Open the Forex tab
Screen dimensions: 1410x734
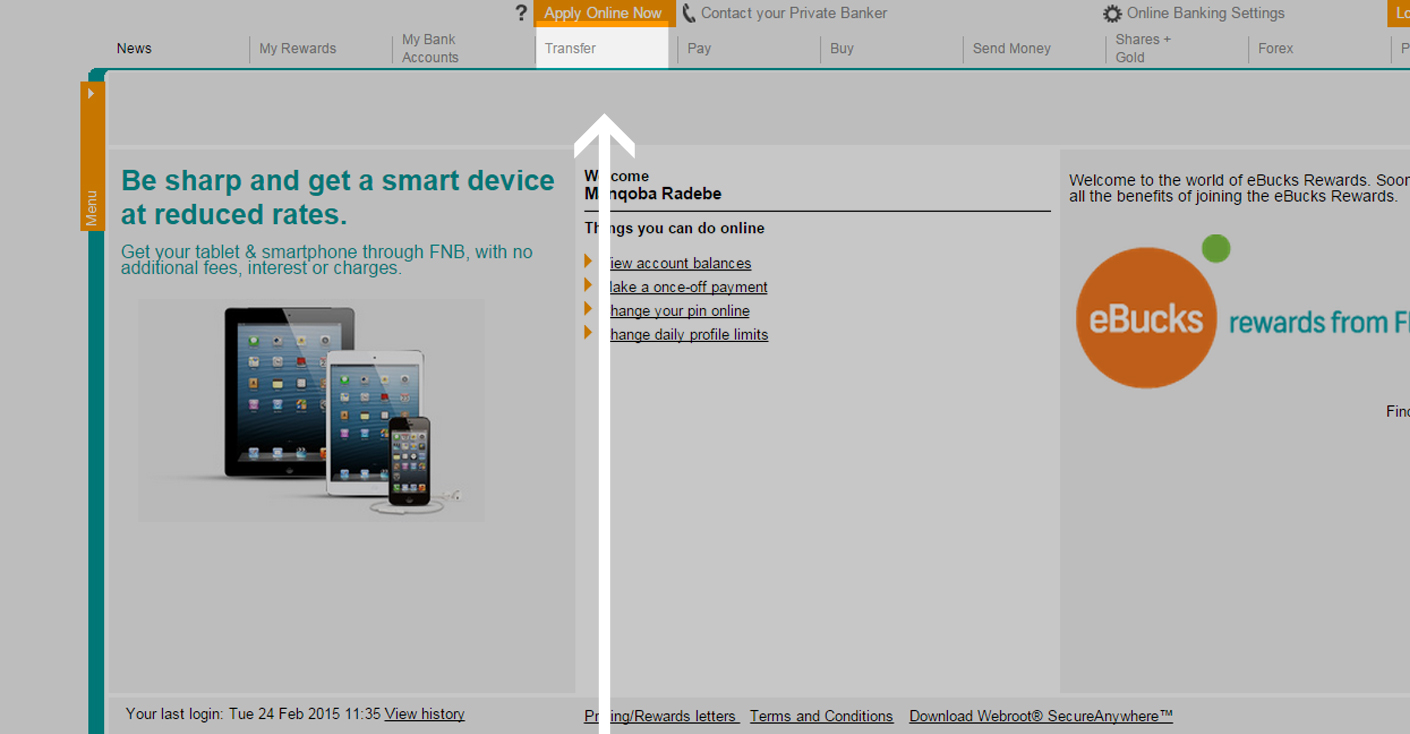tap(1276, 48)
